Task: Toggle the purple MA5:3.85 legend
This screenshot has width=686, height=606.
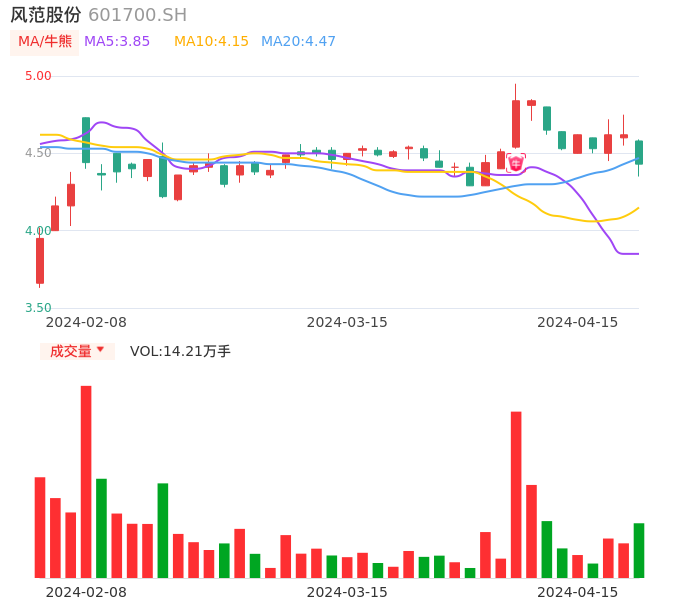Action: 117,42
